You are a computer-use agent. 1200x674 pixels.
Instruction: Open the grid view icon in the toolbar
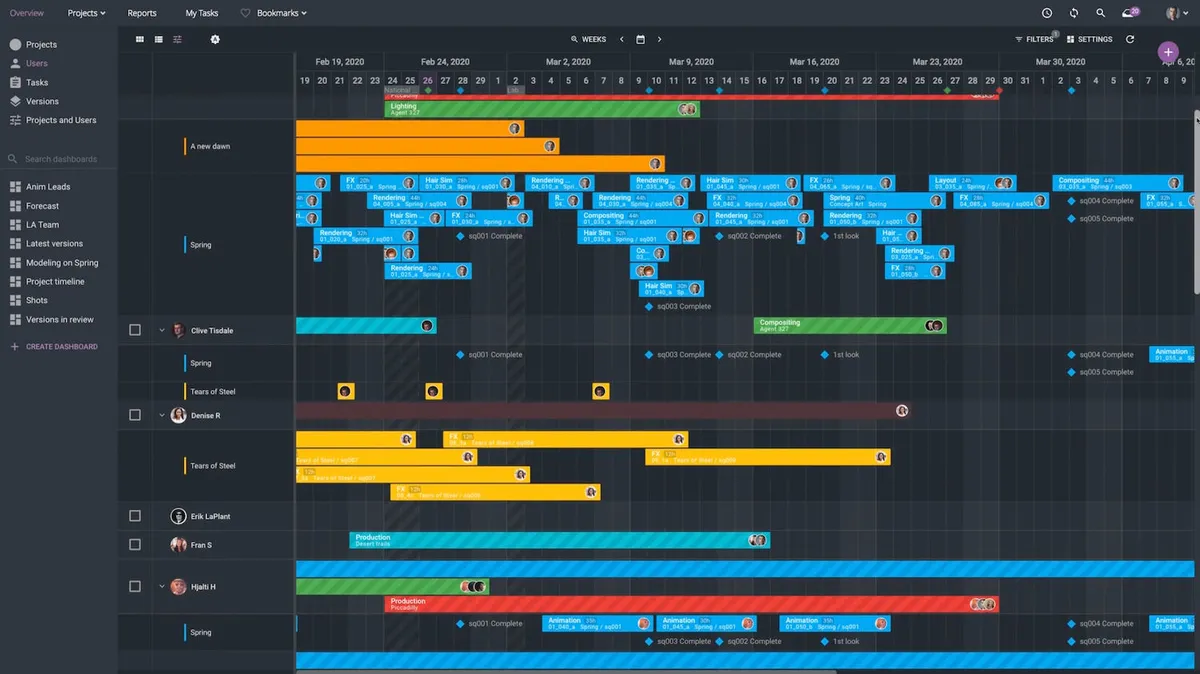pos(139,39)
